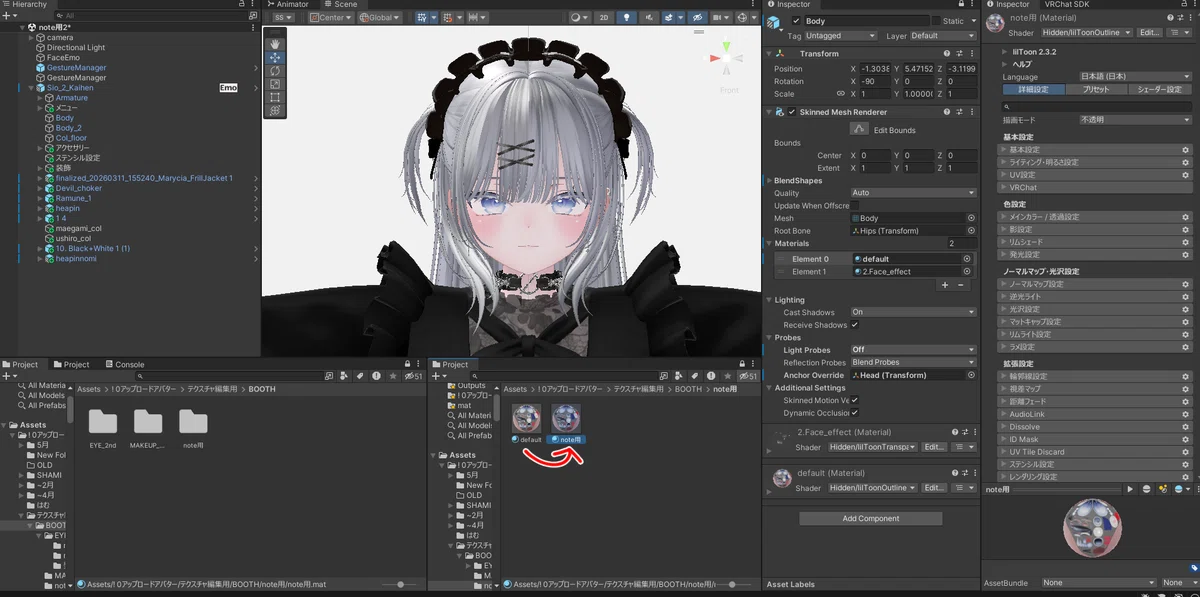The image size is (1200, 597).
Task: Click the Edit Bounds icon button
Action: click(x=860, y=130)
